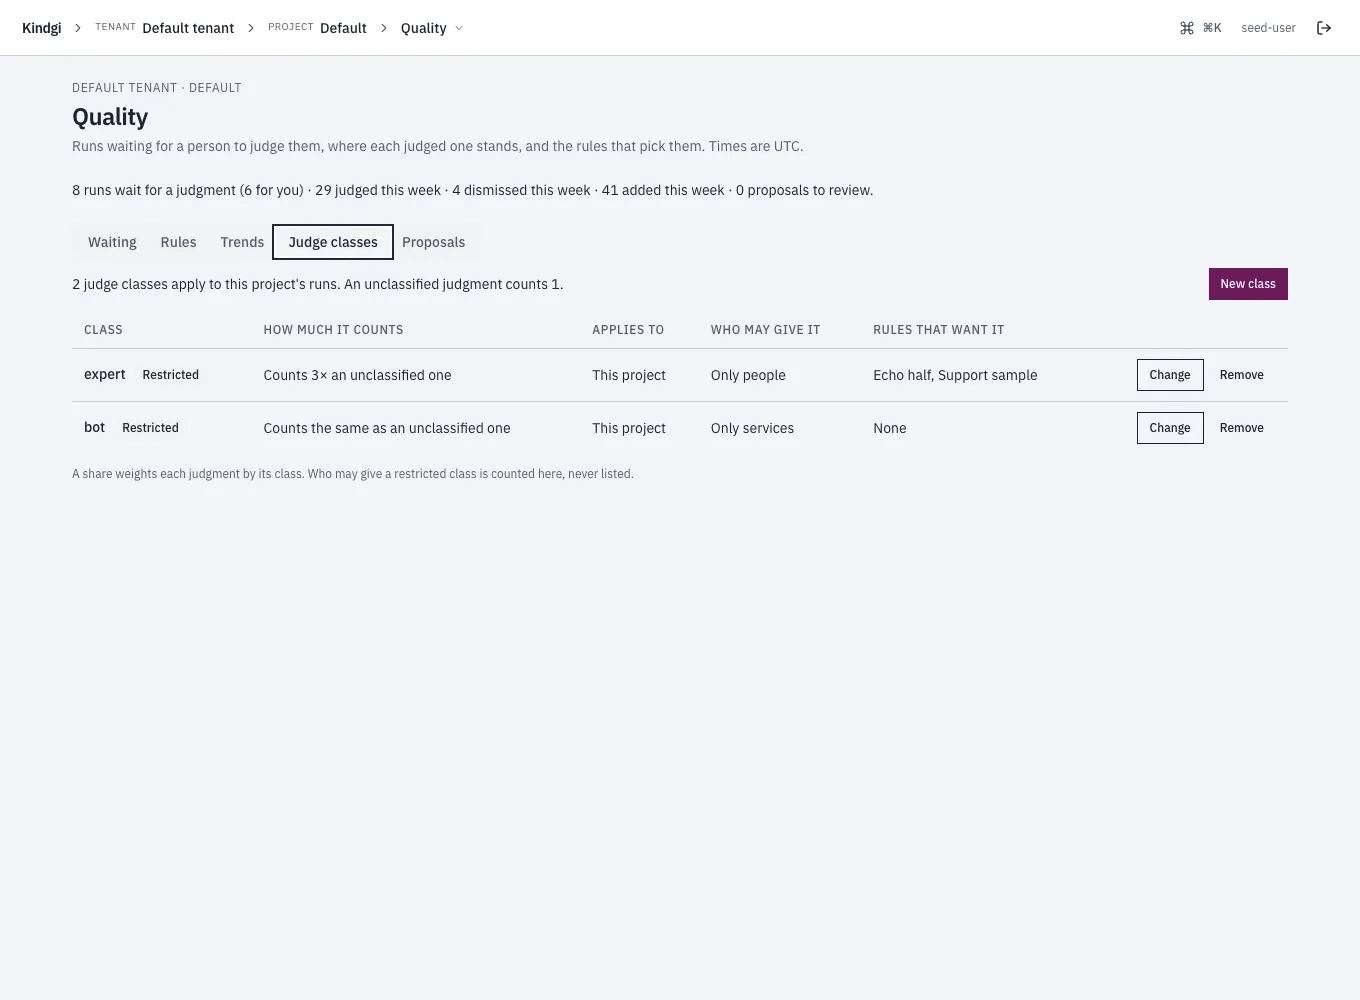Remove the bot judge class
Screen dimensions: 1360x1000
[1241, 428]
